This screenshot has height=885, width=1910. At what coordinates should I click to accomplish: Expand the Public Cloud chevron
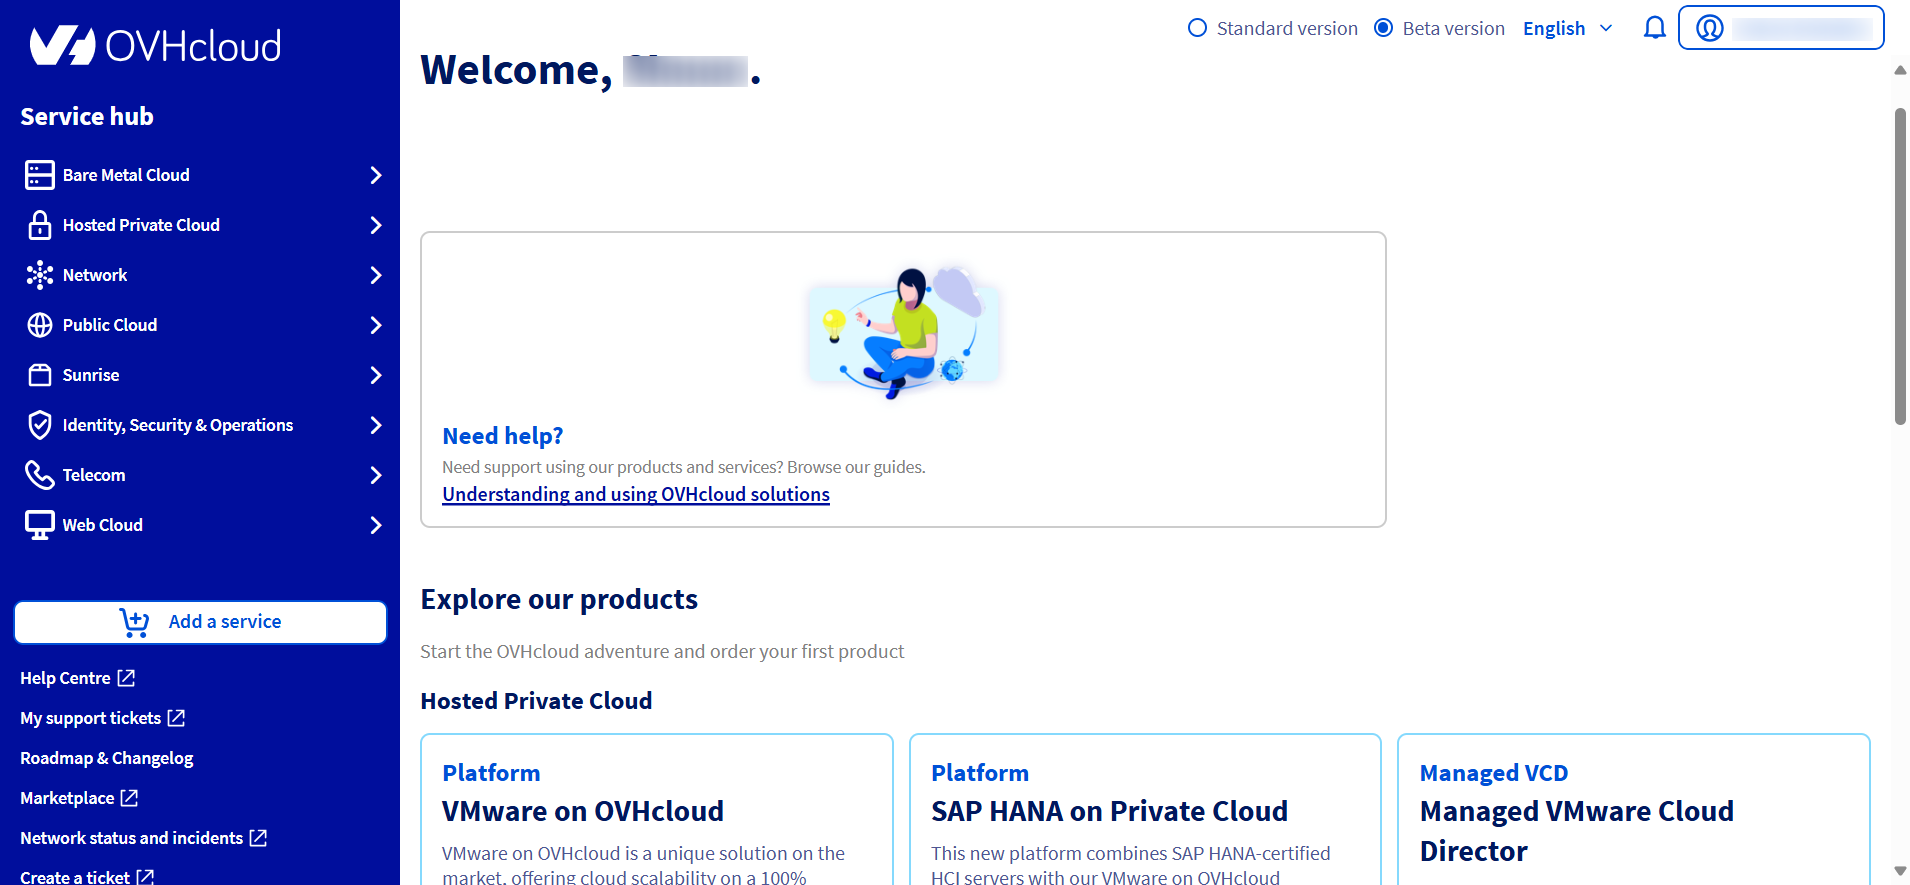[376, 325]
